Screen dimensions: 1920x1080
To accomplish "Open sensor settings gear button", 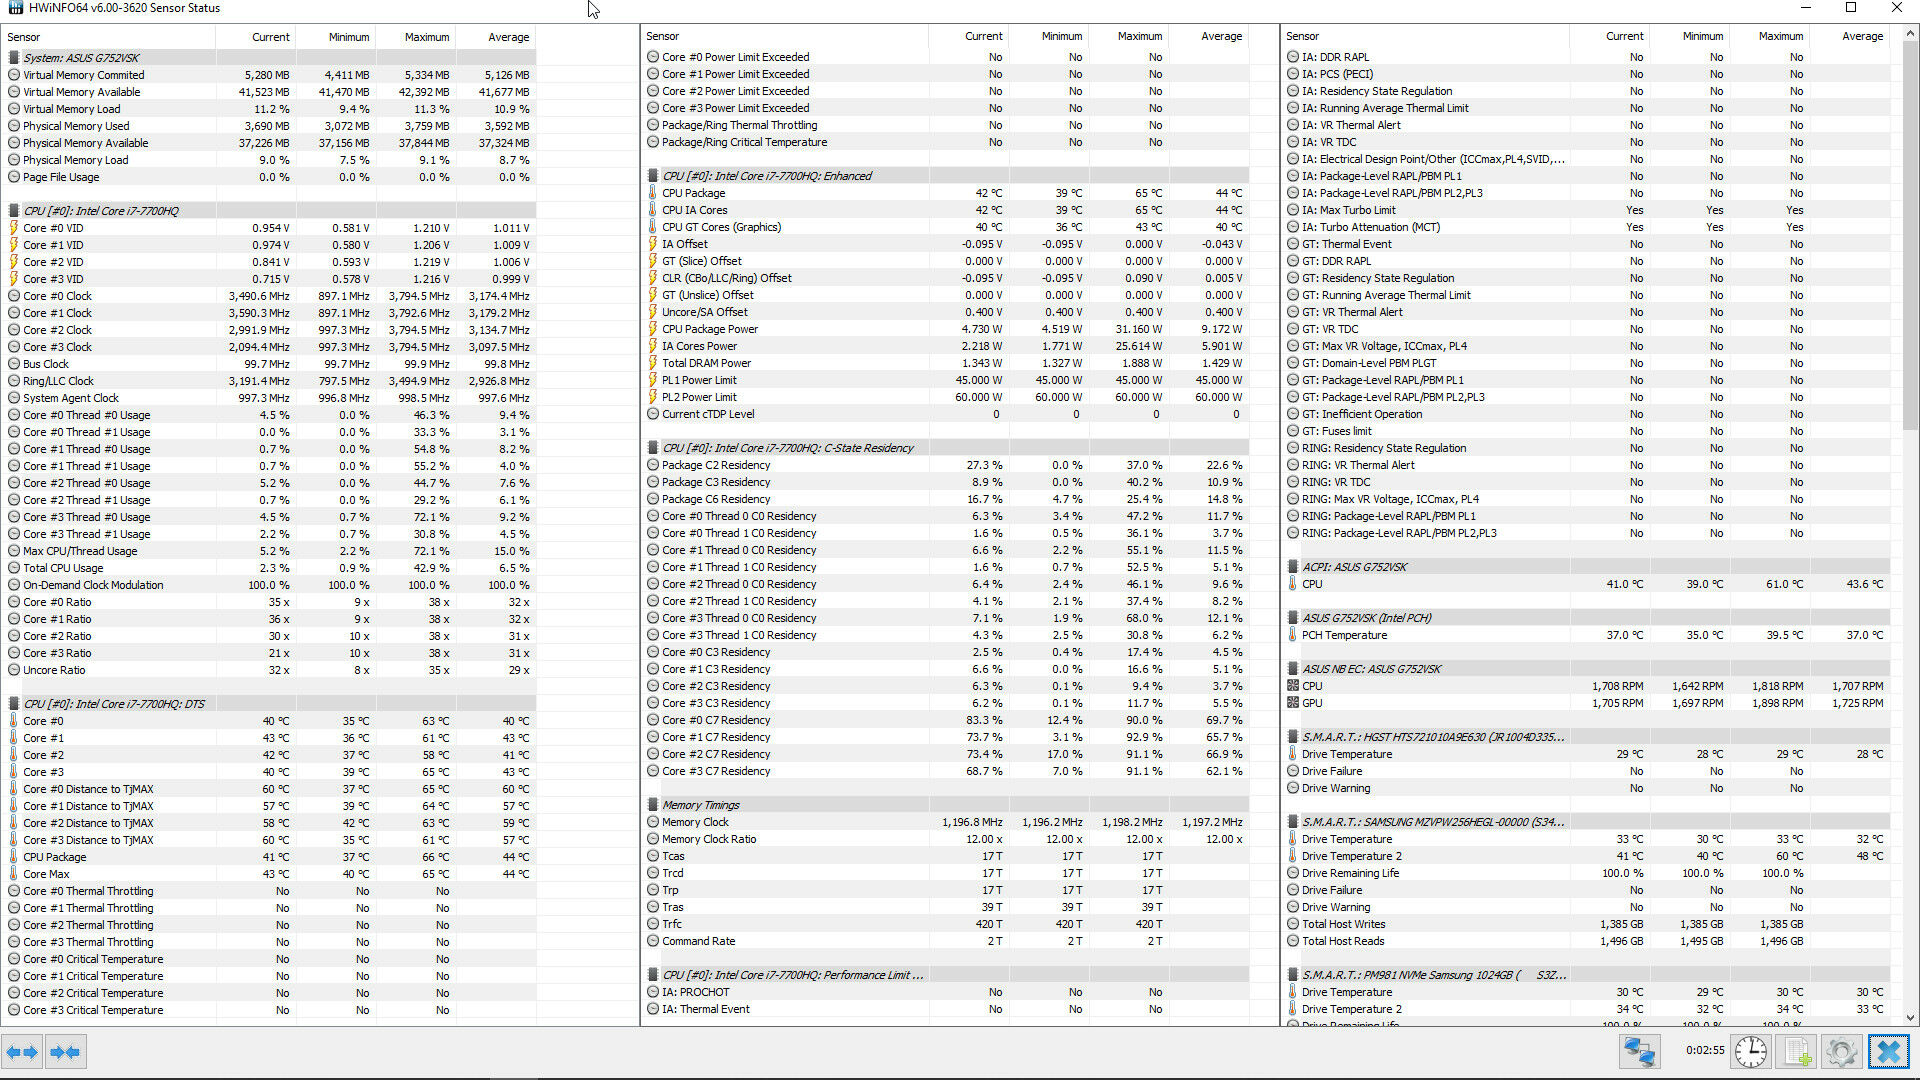I will pyautogui.click(x=1841, y=1052).
